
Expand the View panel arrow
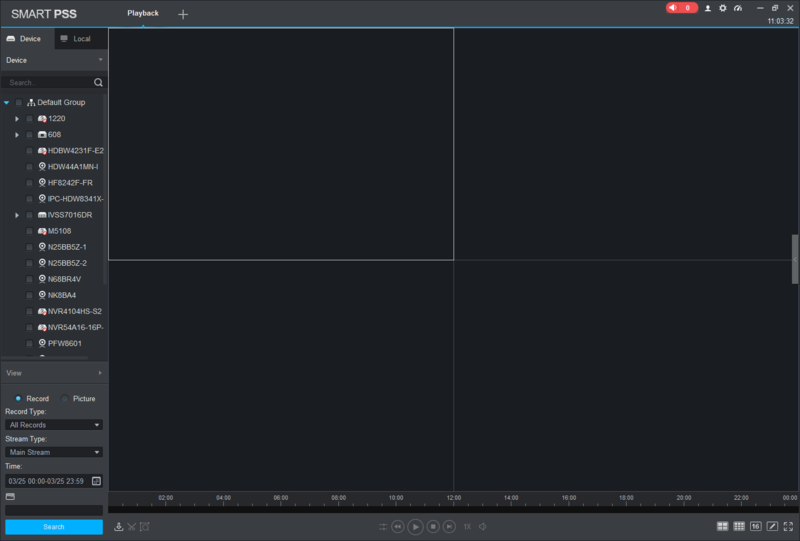[x=100, y=373]
